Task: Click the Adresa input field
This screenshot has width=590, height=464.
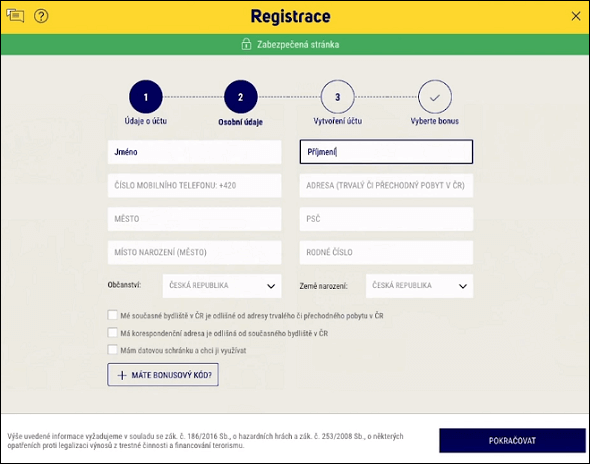Action: (386, 186)
